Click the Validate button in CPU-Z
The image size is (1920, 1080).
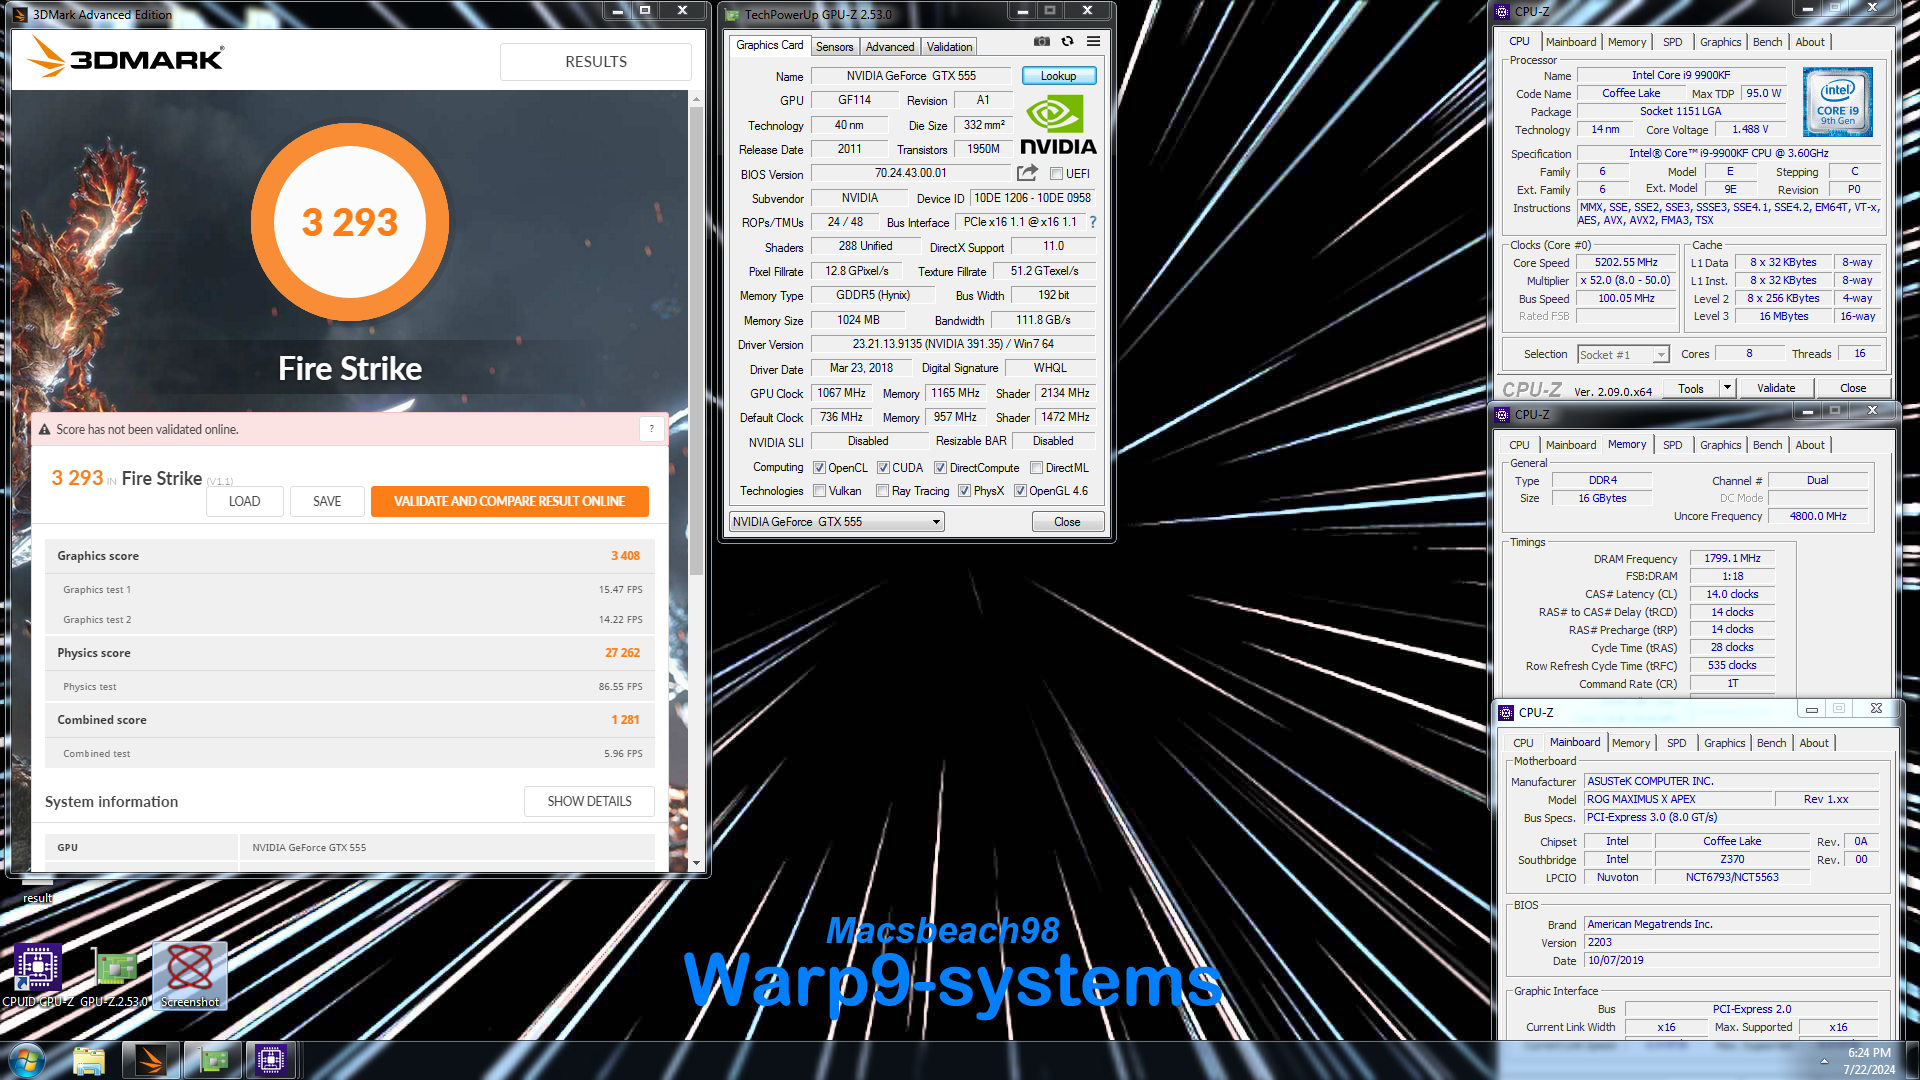click(1776, 388)
